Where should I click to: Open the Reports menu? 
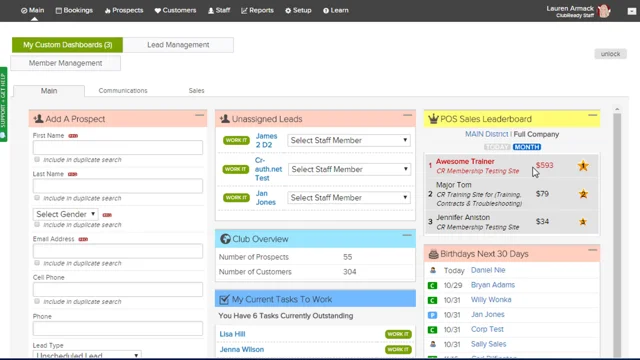257,11
